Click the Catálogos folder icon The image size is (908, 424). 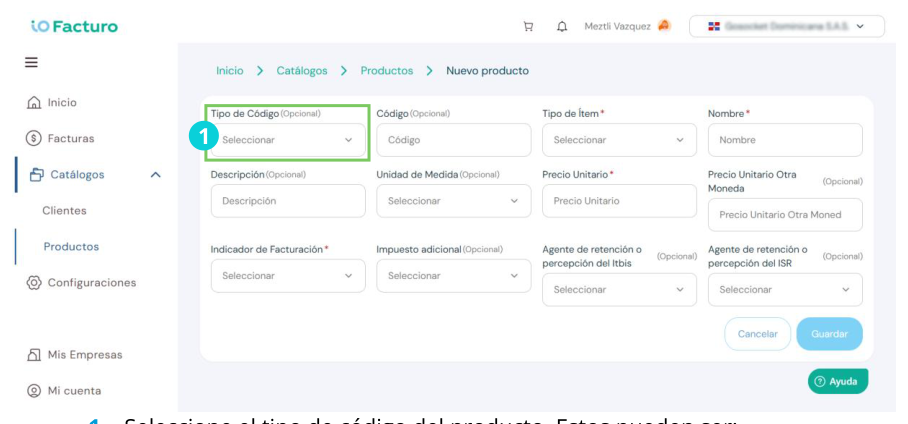click(37, 174)
